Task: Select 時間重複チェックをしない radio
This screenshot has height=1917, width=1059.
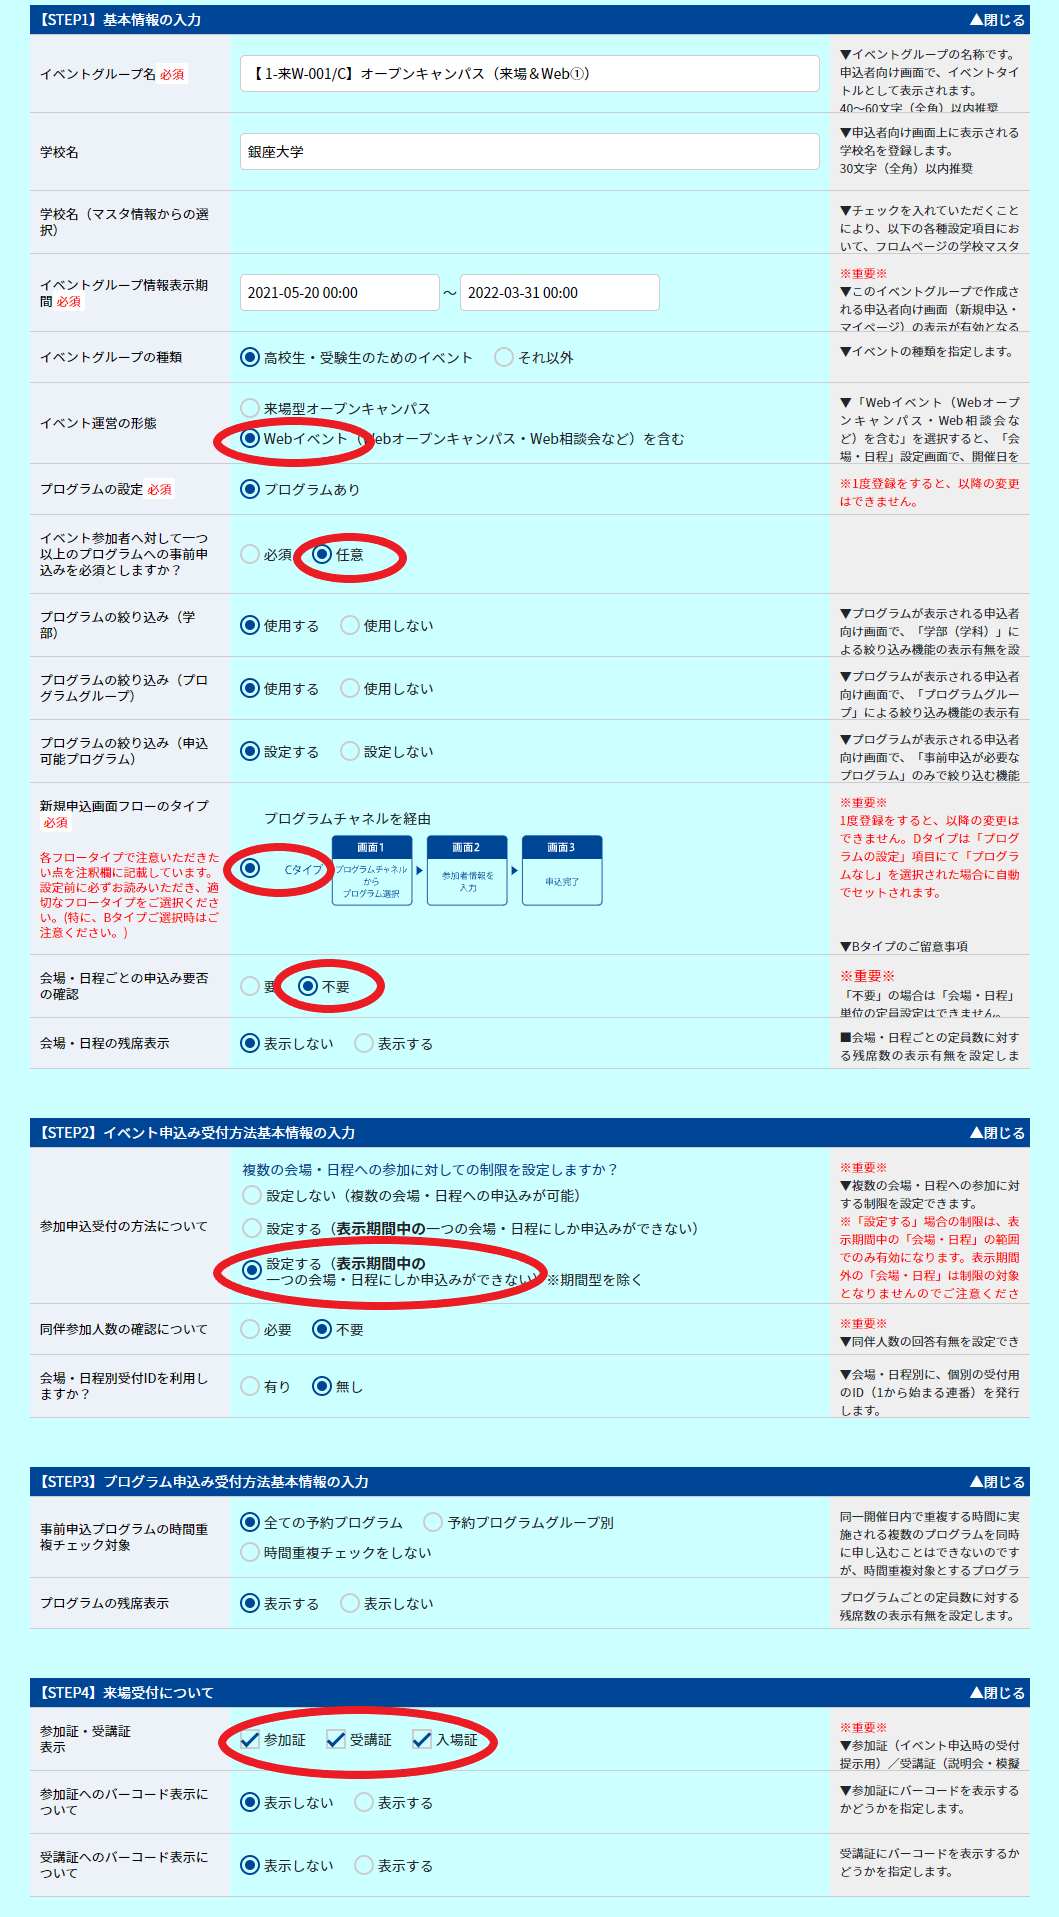Action: tap(251, 1552)
